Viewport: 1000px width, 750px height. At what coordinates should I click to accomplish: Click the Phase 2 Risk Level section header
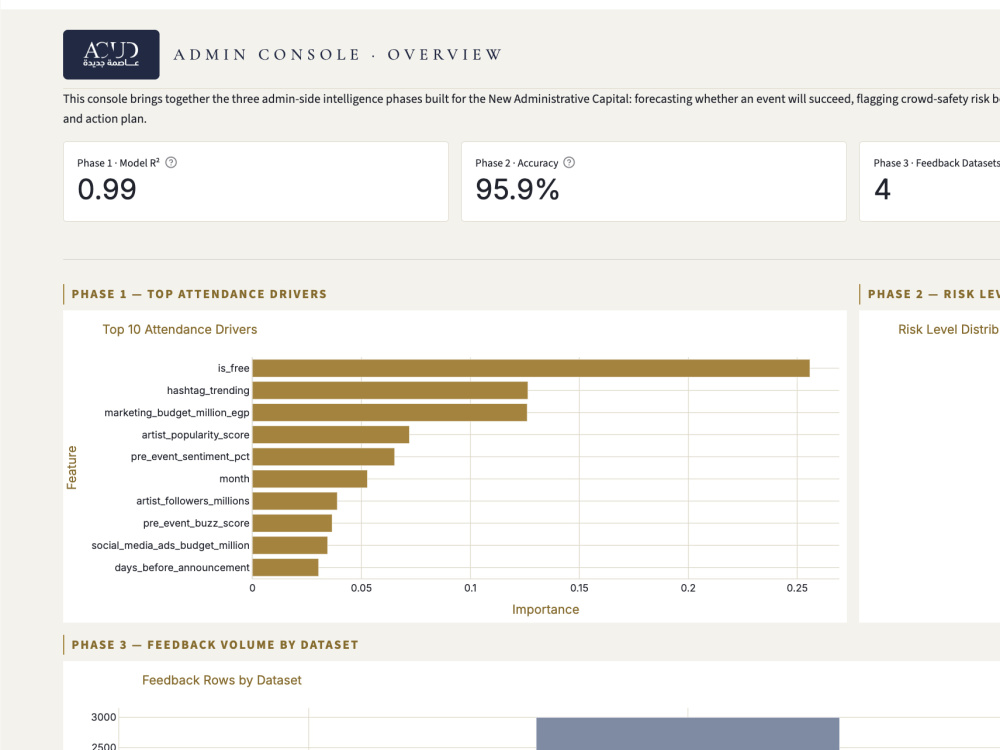click(x=934, y=294)
